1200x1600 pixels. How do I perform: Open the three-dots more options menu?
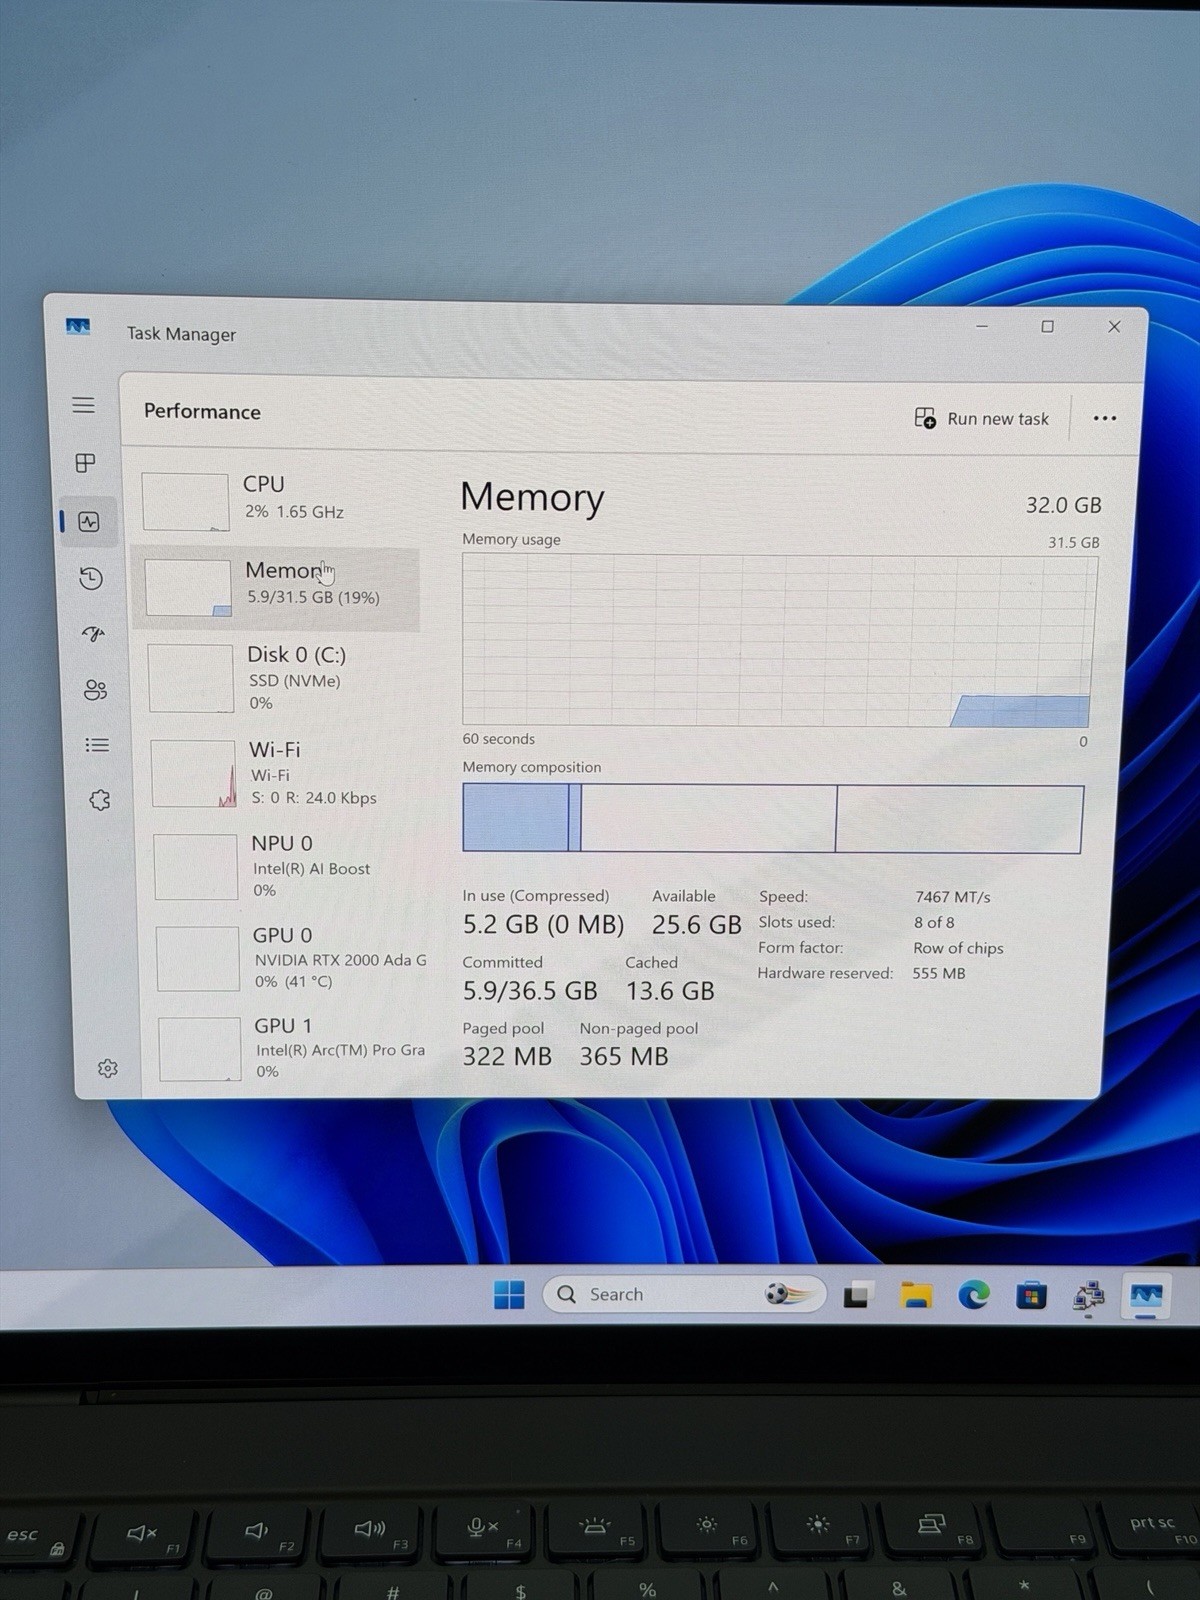tap(1104, 418)
